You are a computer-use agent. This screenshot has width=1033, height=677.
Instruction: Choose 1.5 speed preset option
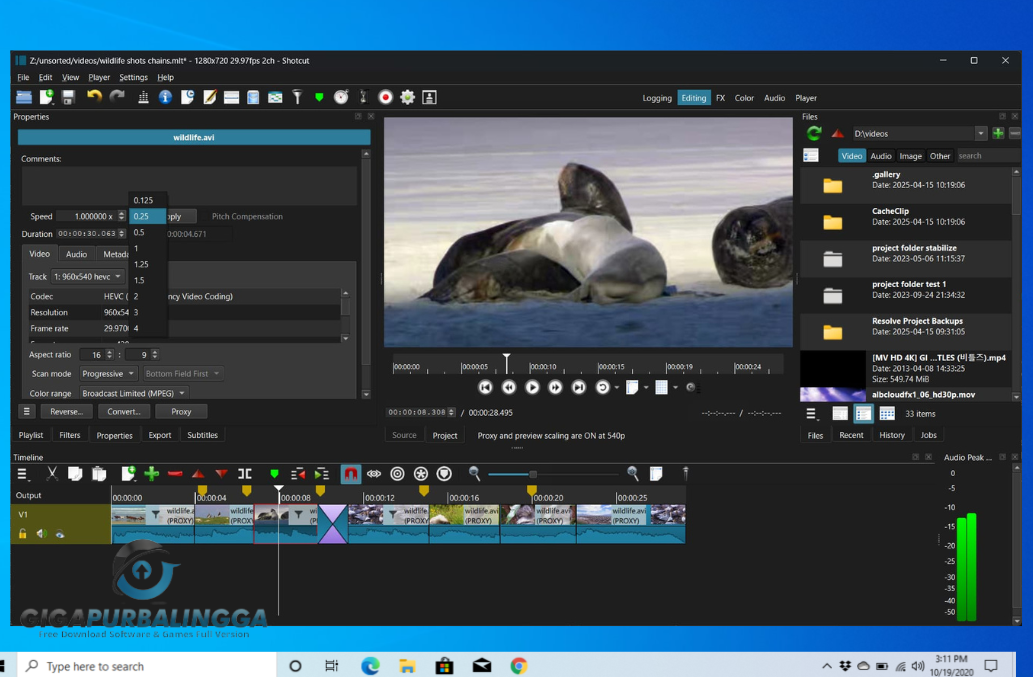pyautogui.click(x=148, y=280)
